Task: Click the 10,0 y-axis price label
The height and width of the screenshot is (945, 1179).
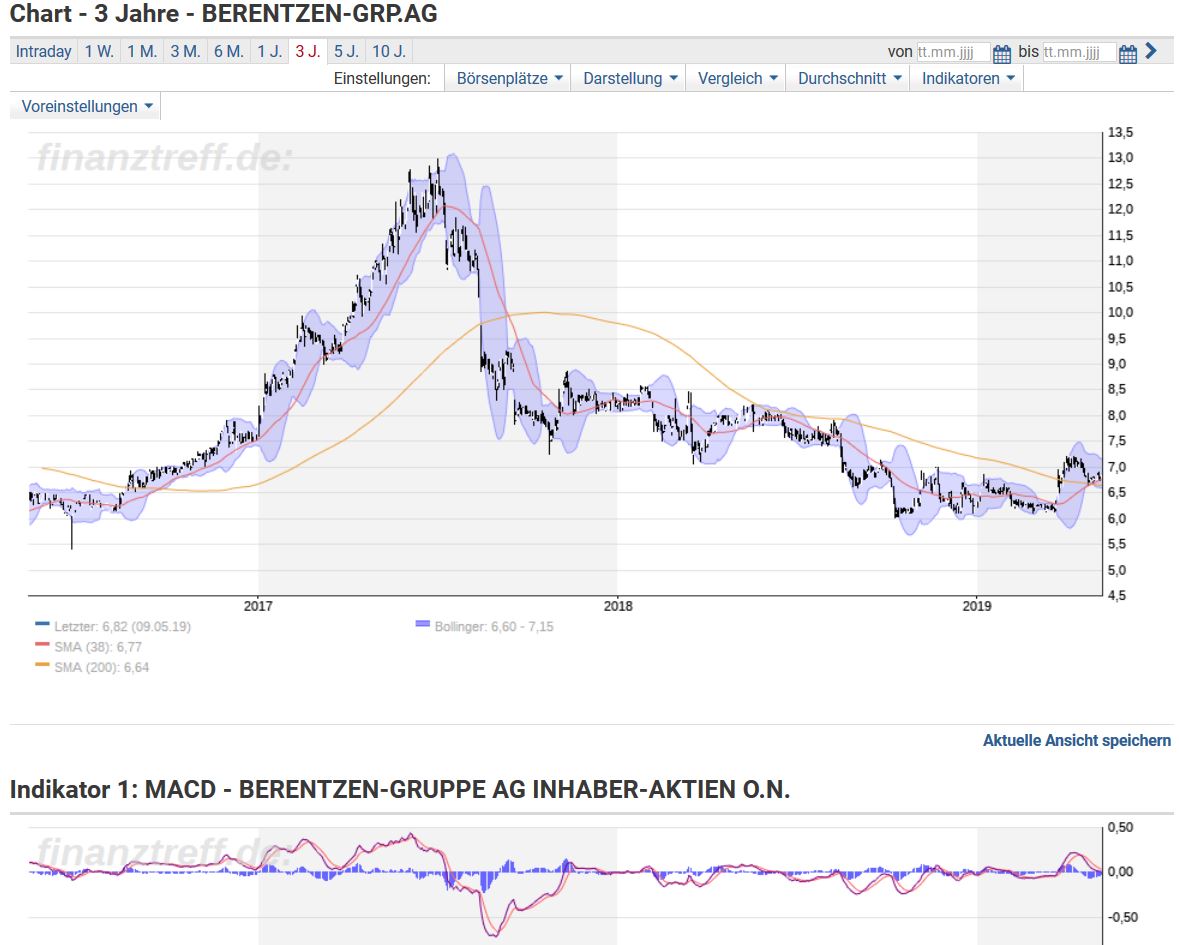Action: 1120,313
